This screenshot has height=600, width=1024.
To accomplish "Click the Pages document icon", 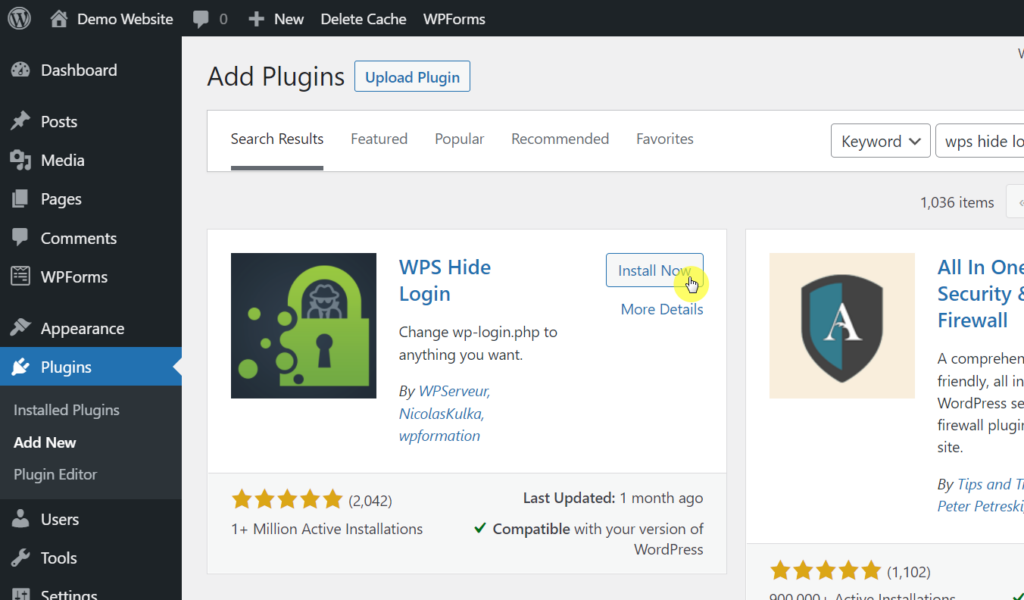I will pyautogui.click(x=20, y=199).
